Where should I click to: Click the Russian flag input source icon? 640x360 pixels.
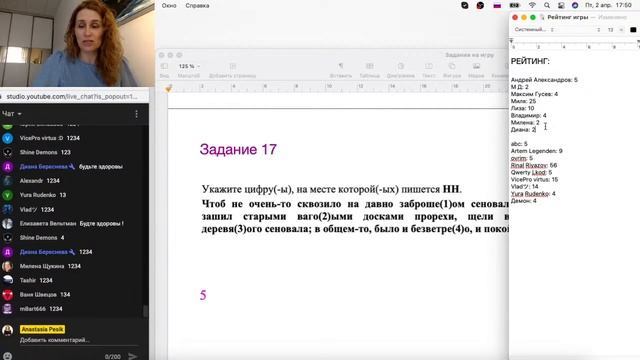[497, 5]
